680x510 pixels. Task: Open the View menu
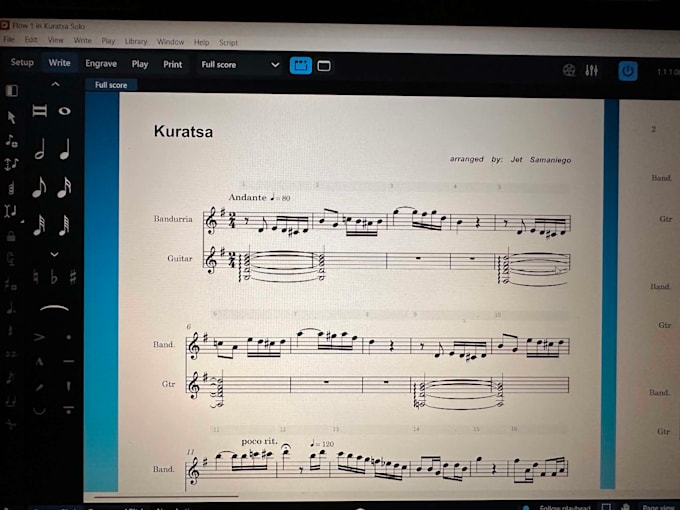(56, 40)
